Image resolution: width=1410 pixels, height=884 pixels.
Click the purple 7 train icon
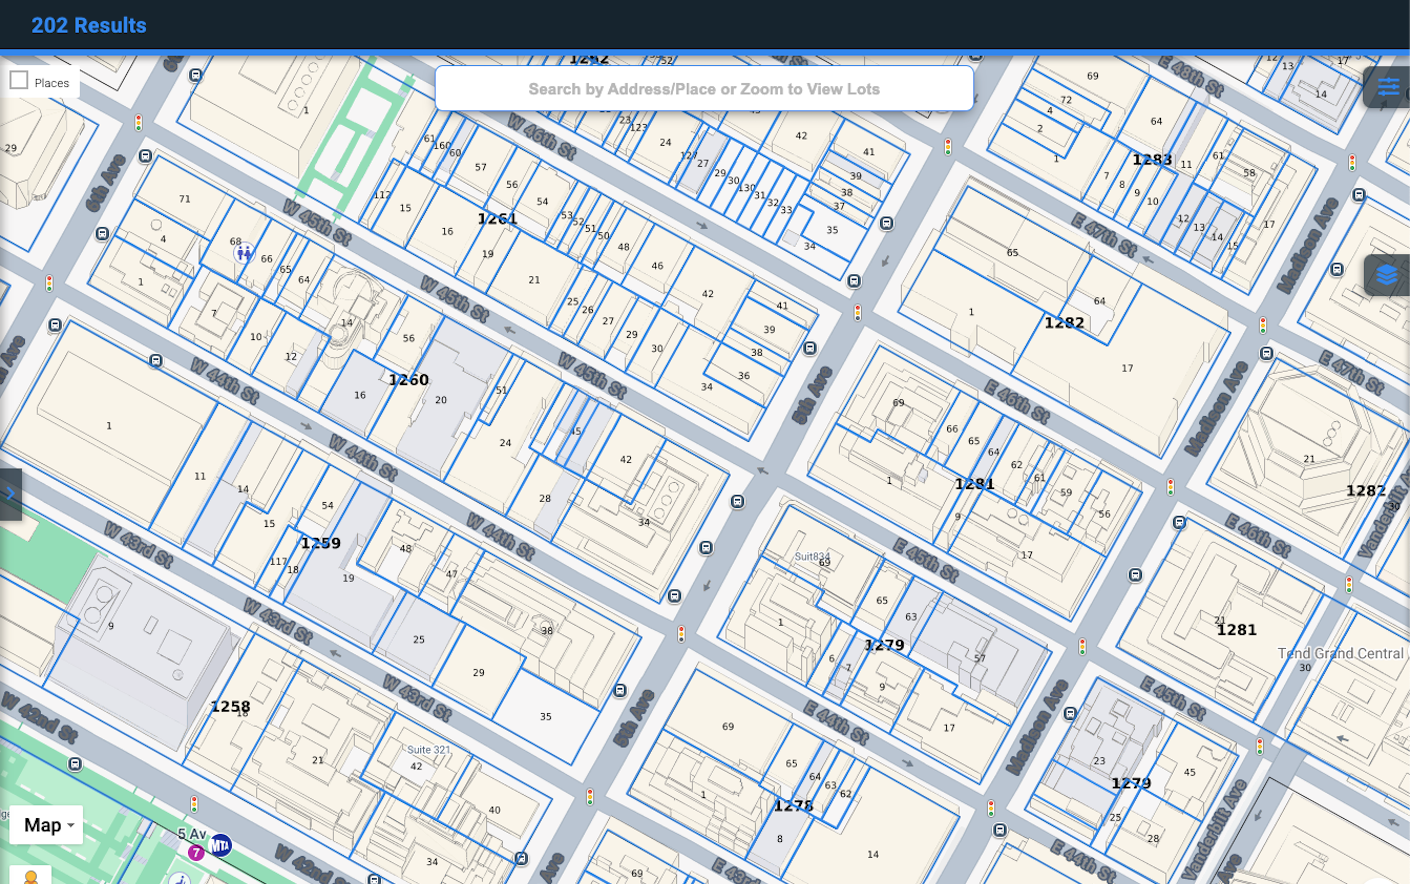click(196, 853)
